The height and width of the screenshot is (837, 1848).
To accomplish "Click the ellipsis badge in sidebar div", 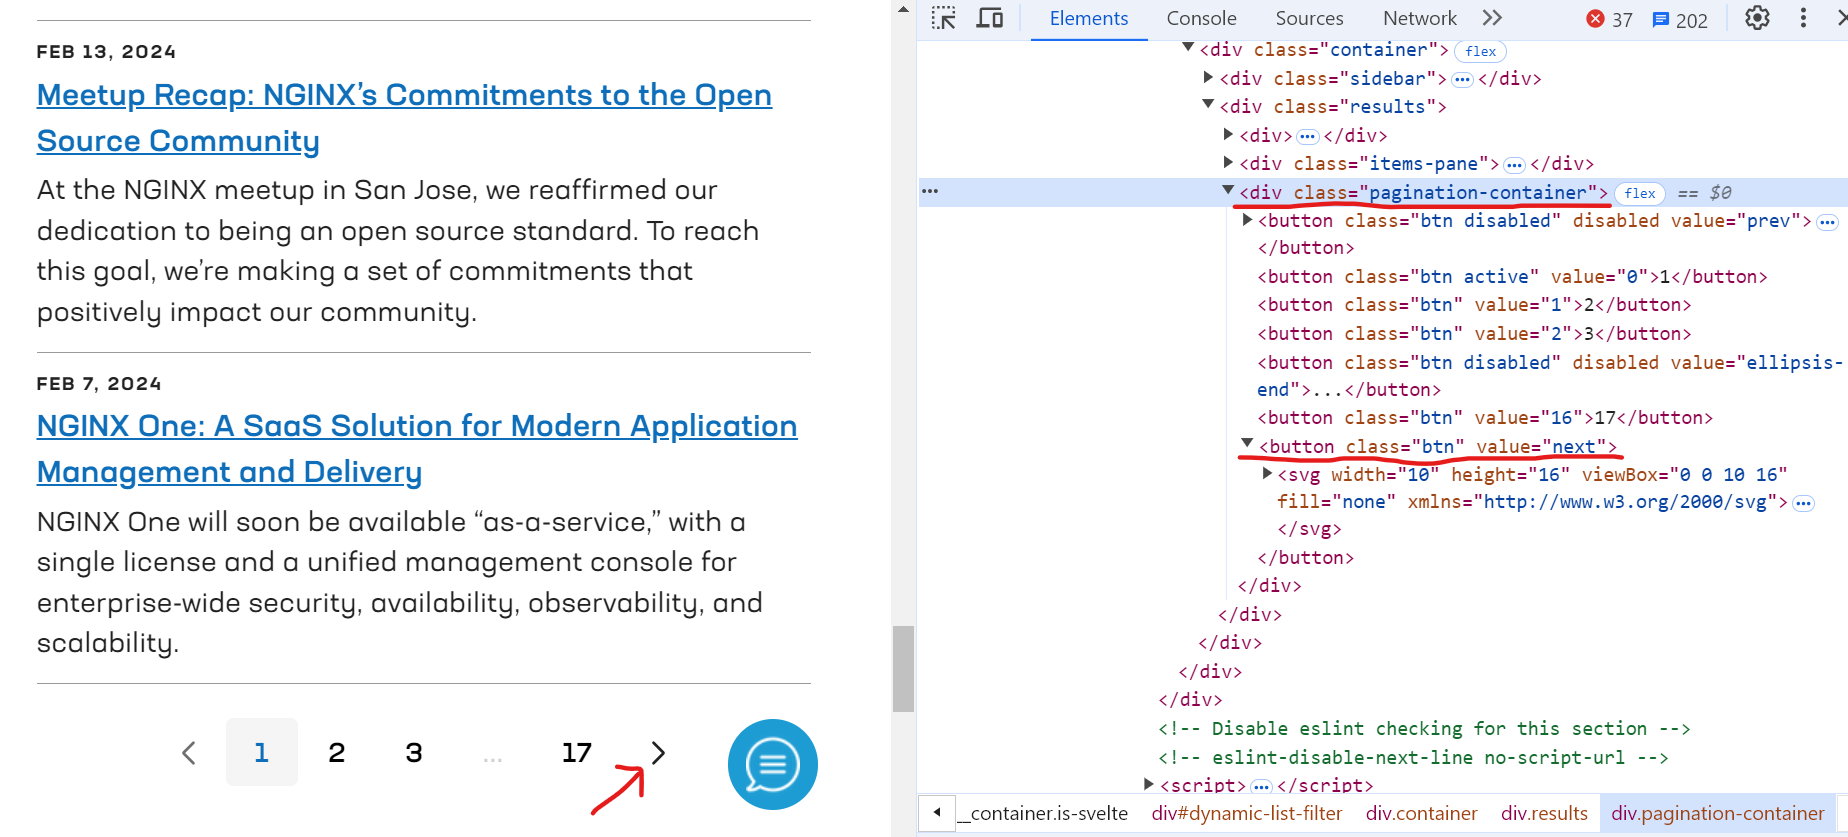I will point(1462,79).
